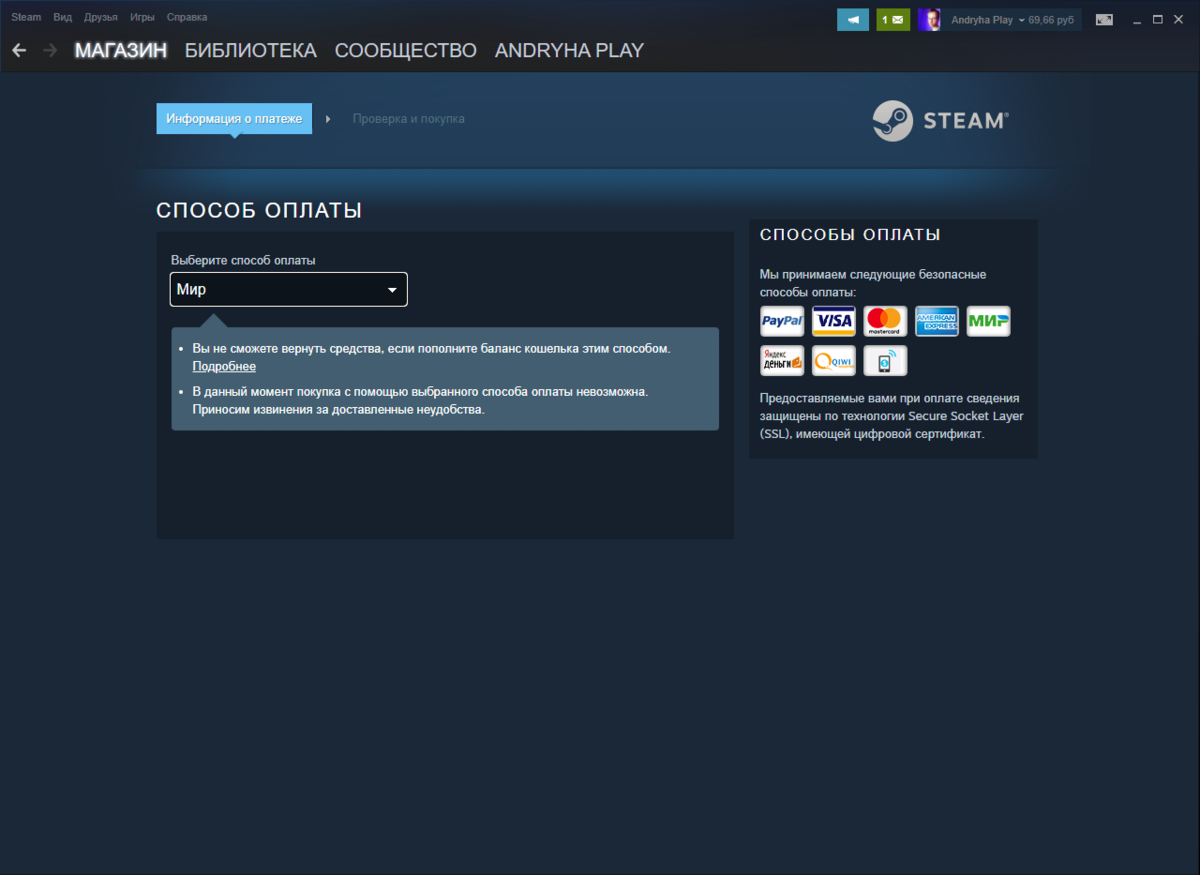This screenshot has width=1200, height=875.
Task: Go to the МАГАЗИН section
Action: coord(121,50)
